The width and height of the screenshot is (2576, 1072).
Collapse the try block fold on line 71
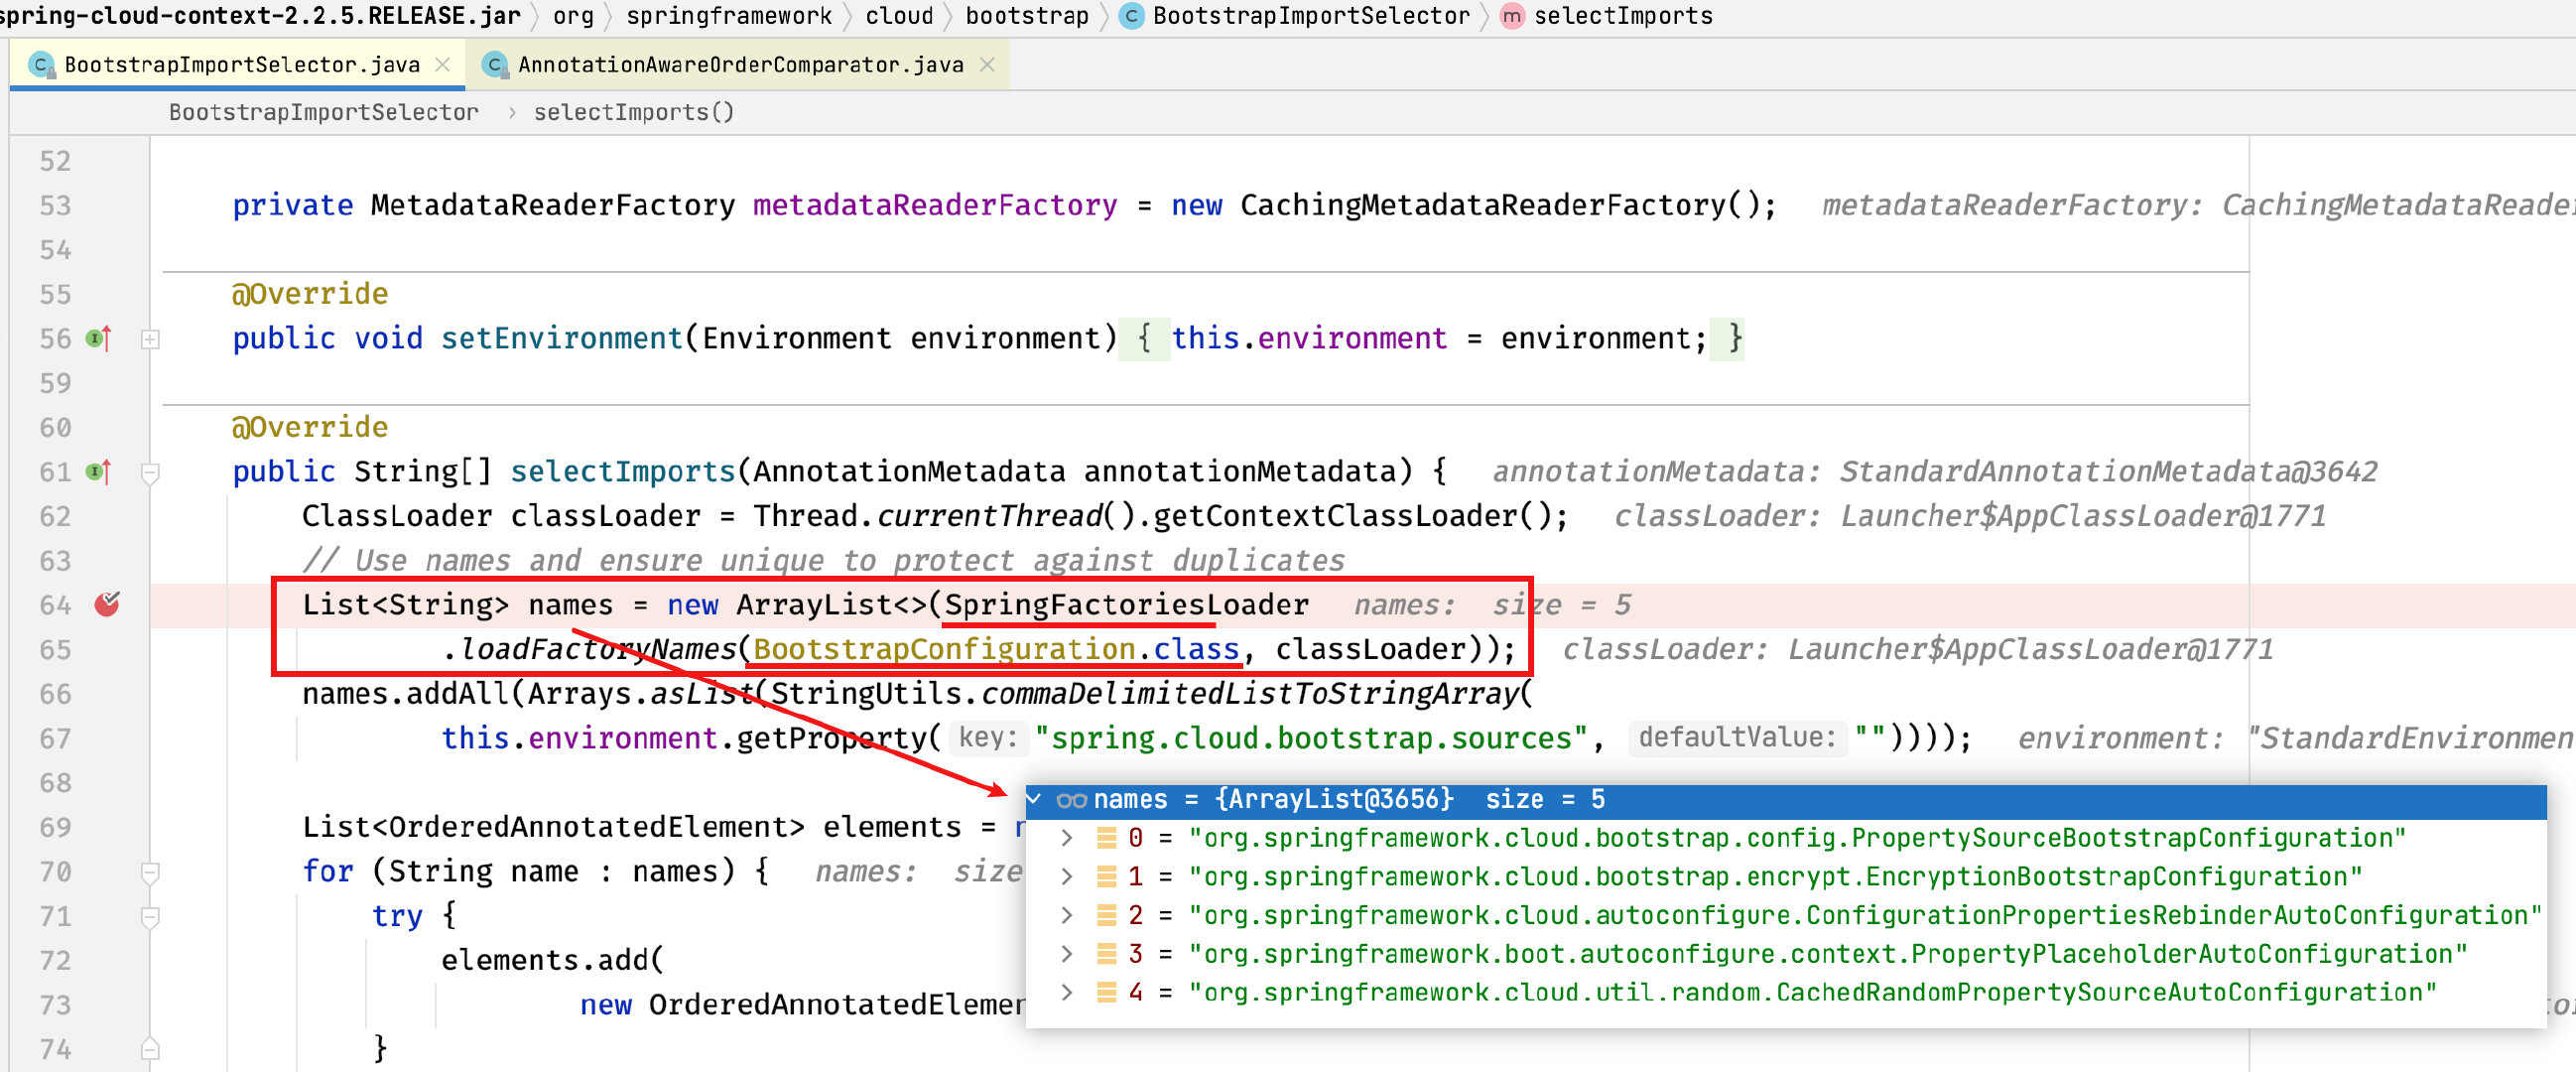(150, 916)
